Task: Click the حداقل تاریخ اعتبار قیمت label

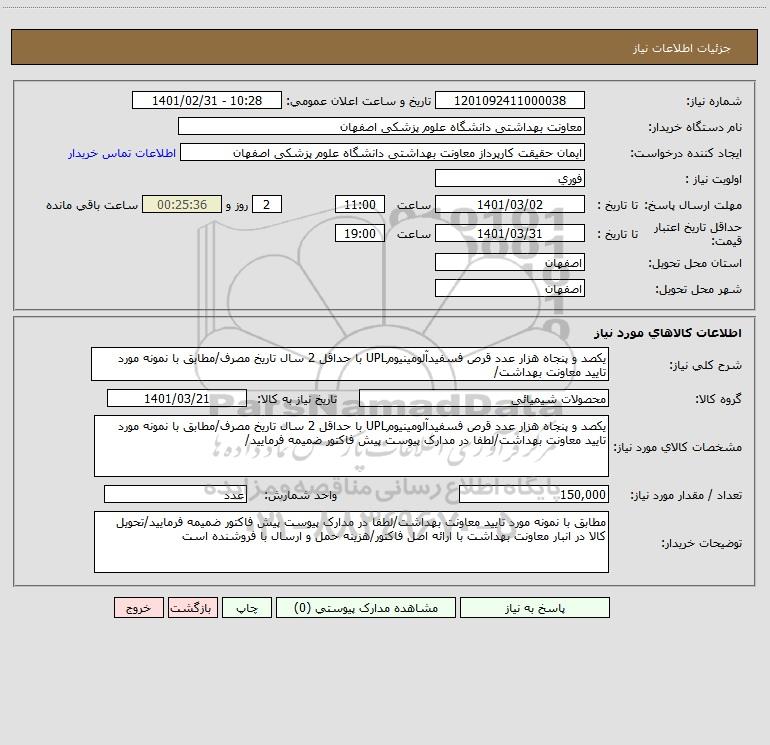Action: (698, 234)
